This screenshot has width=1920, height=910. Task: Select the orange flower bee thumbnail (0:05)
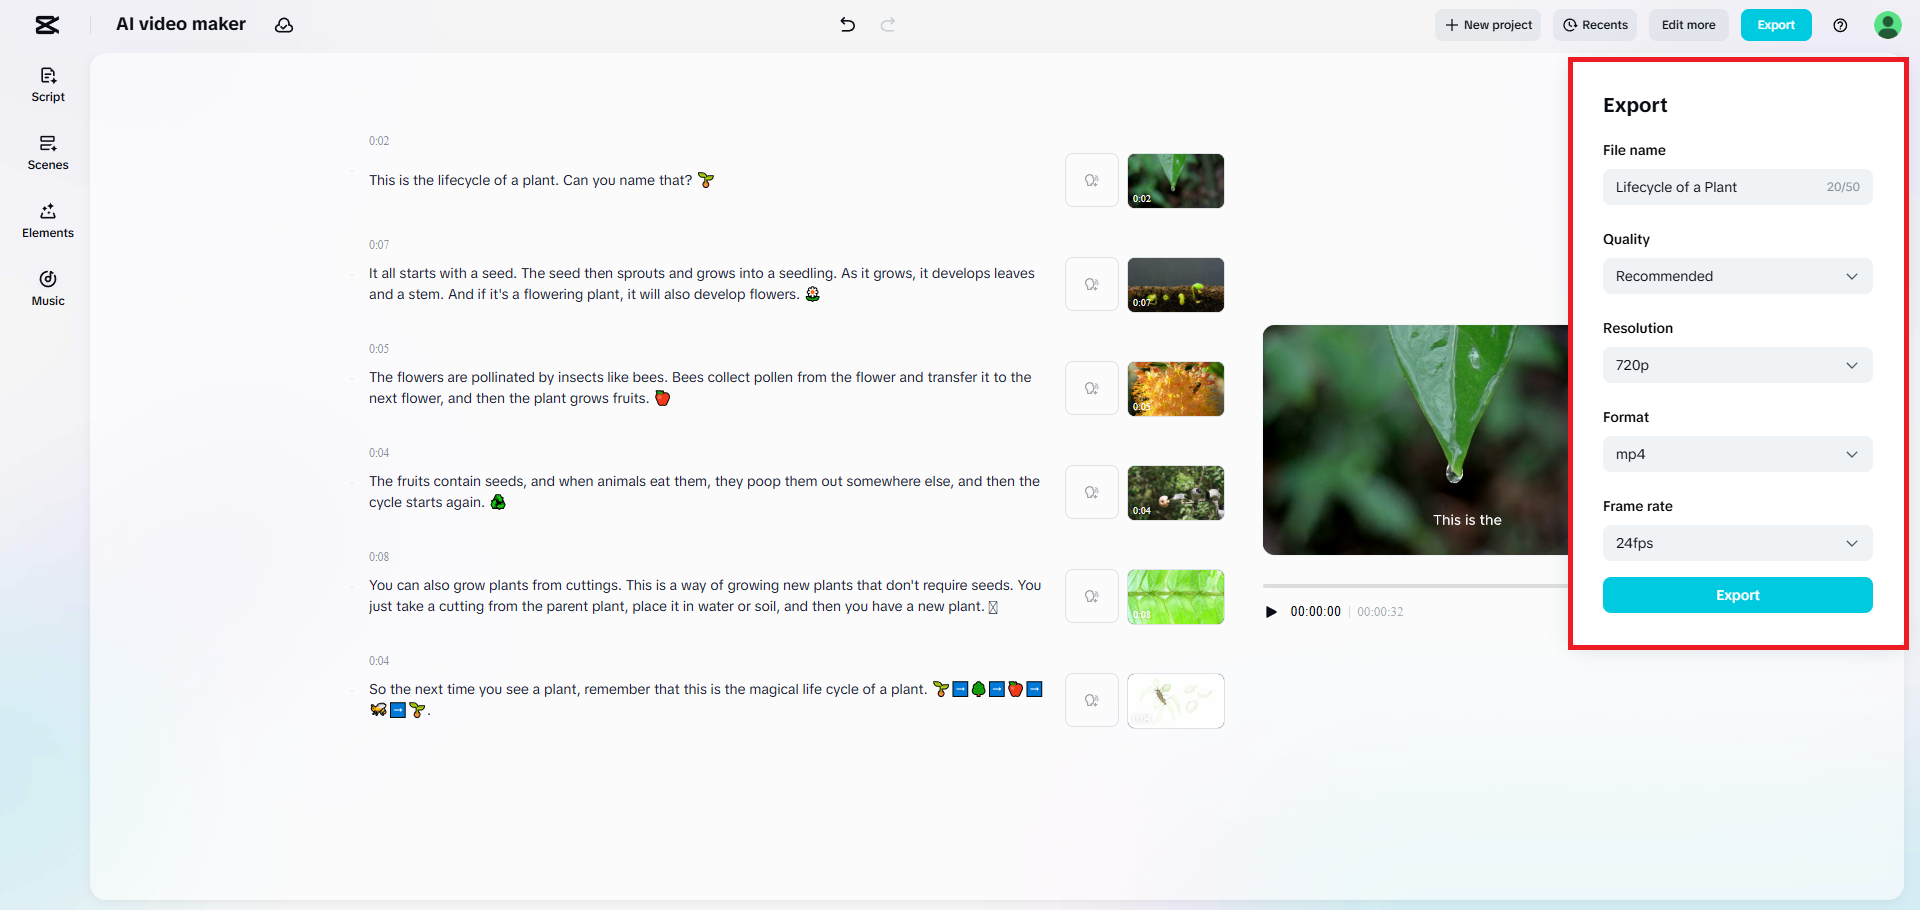pyautogui.click(x=1176, y=389)
